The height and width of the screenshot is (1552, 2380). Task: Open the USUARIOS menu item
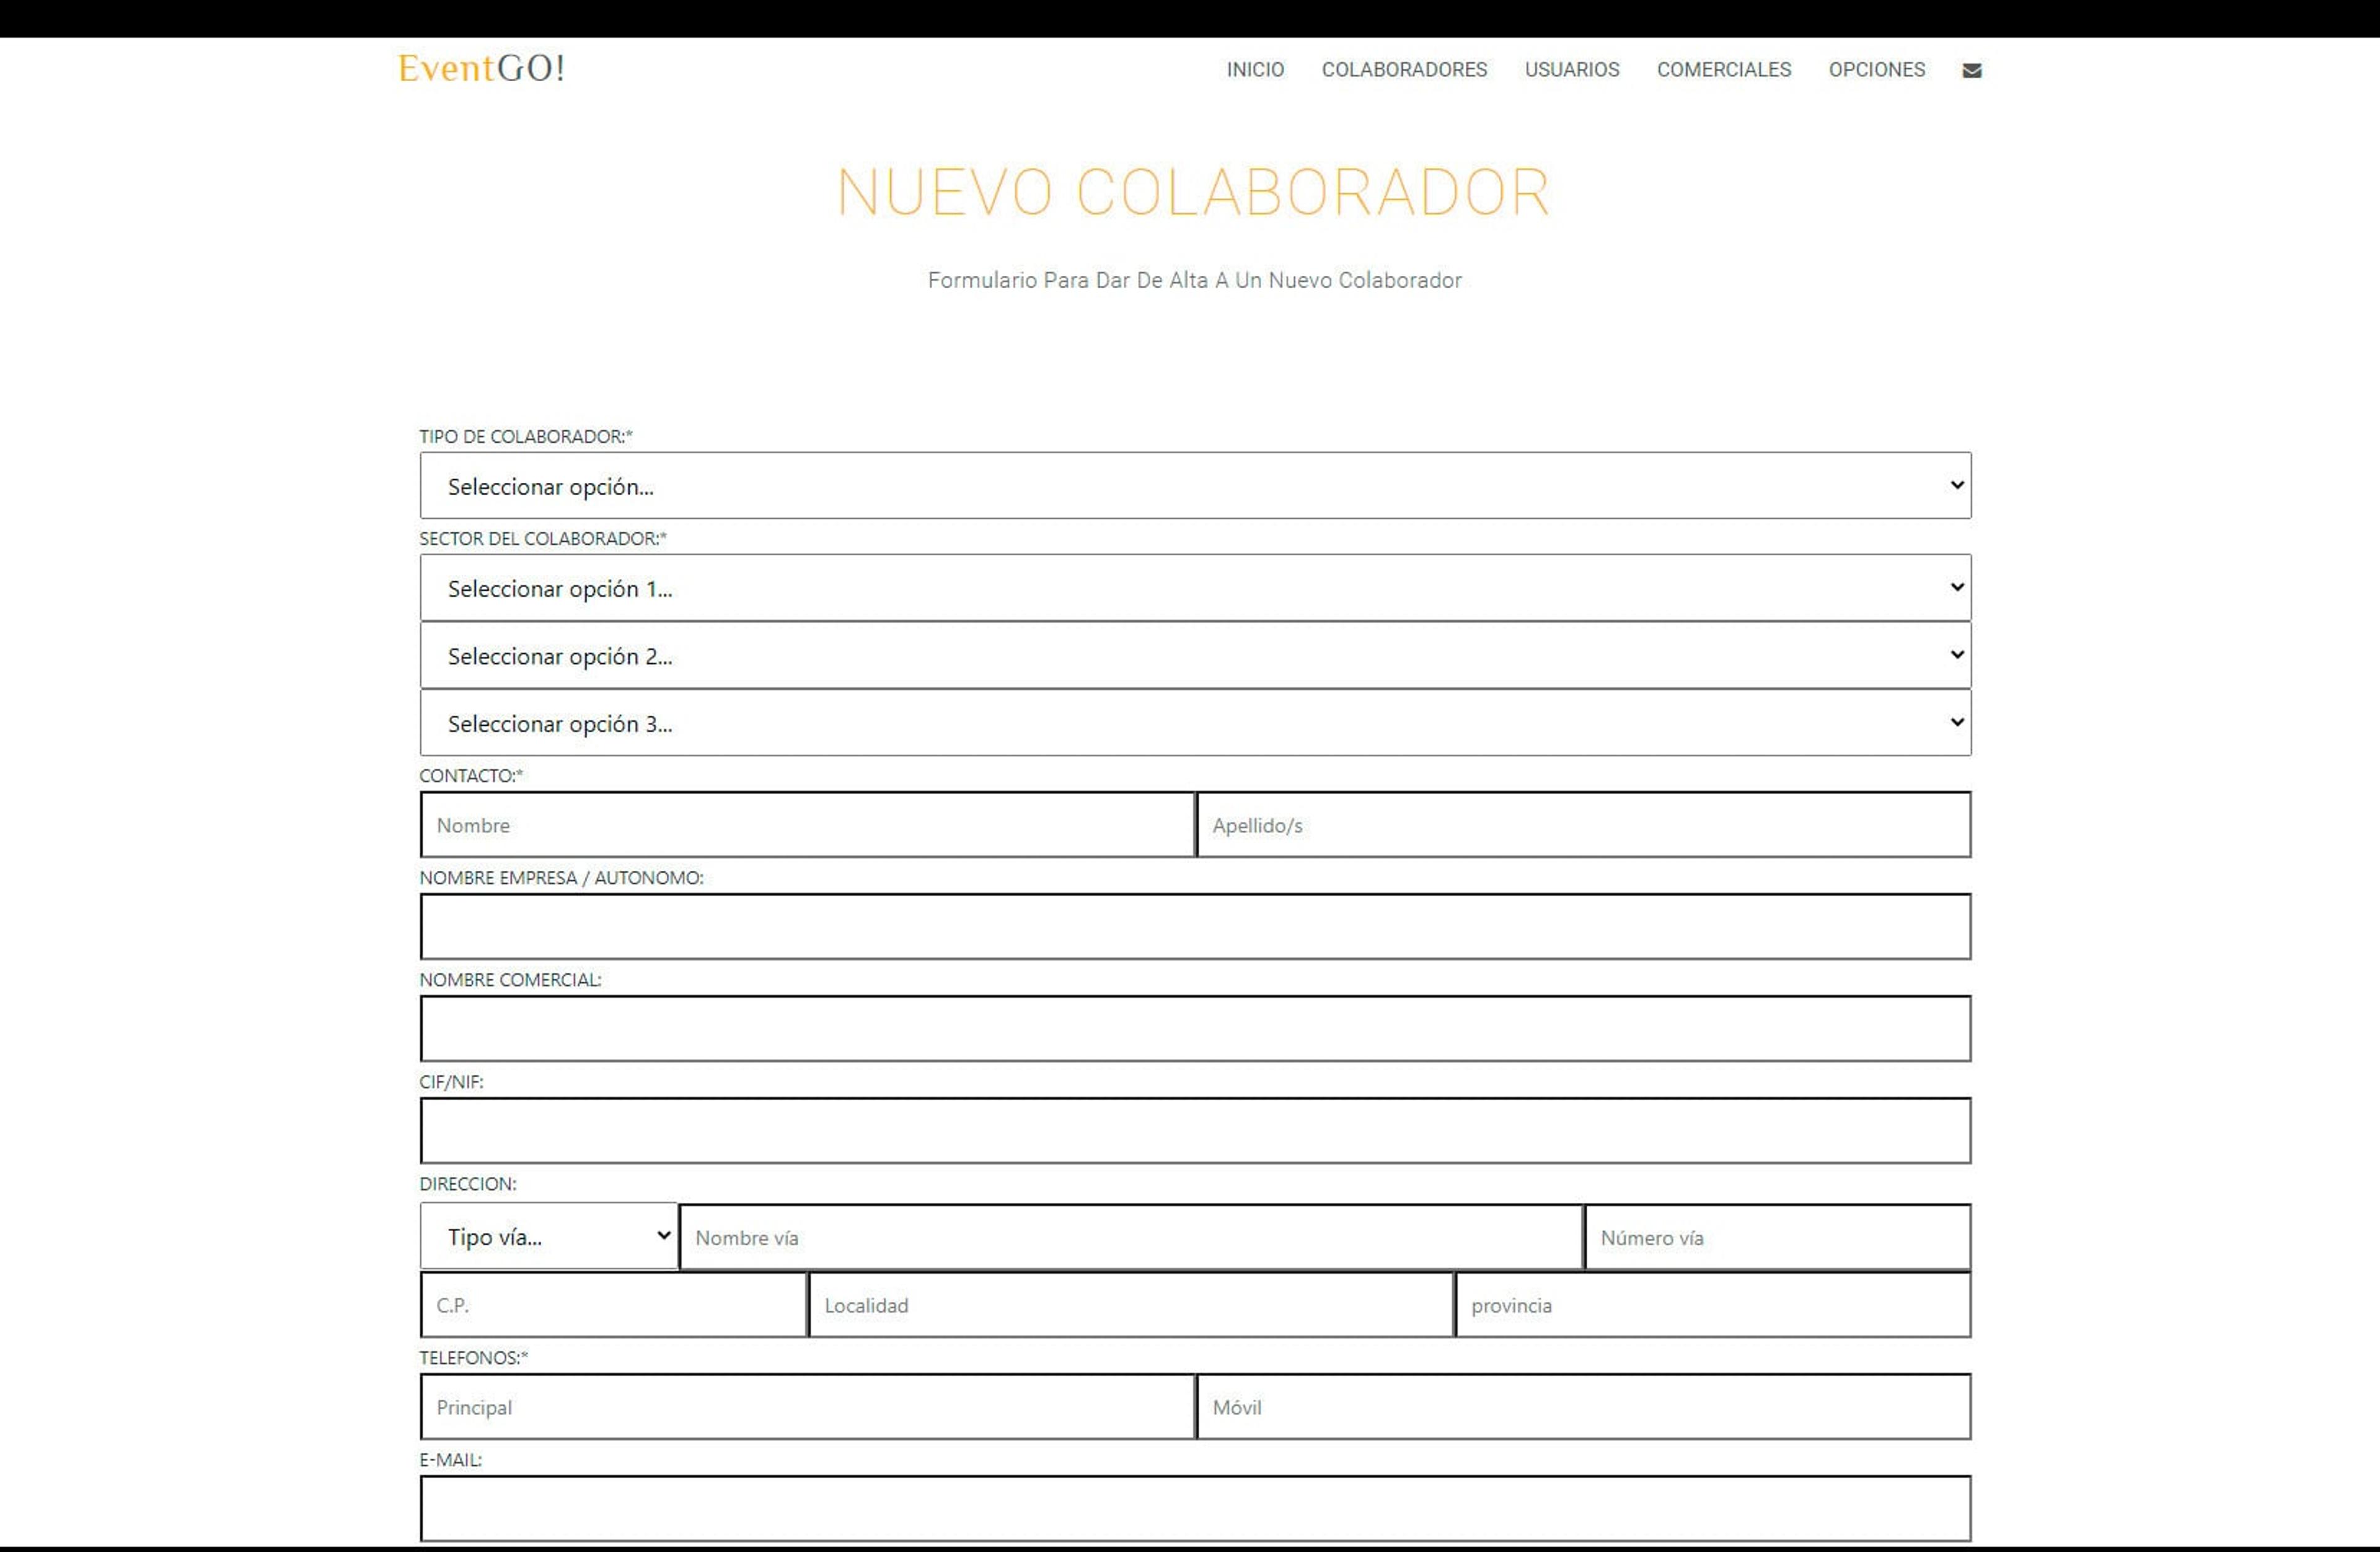1571,70
